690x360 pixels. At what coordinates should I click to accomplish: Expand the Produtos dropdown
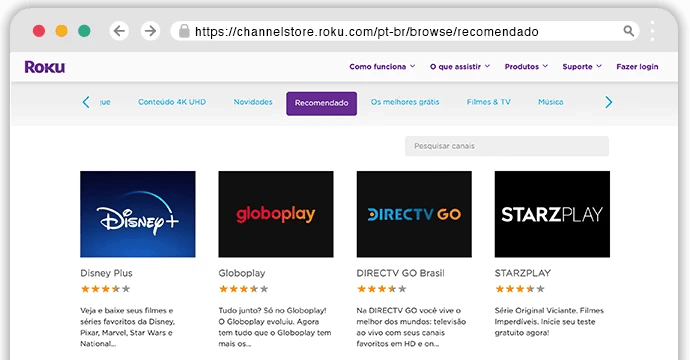526,66
